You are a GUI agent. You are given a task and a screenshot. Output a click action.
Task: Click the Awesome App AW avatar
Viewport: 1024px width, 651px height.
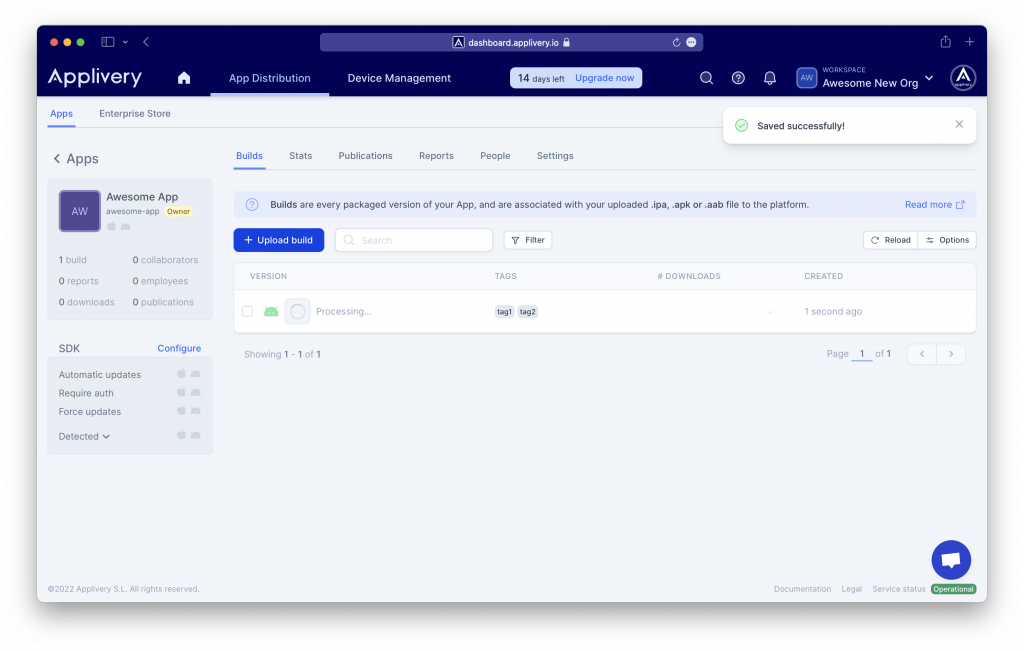click(x=80, y=211)
